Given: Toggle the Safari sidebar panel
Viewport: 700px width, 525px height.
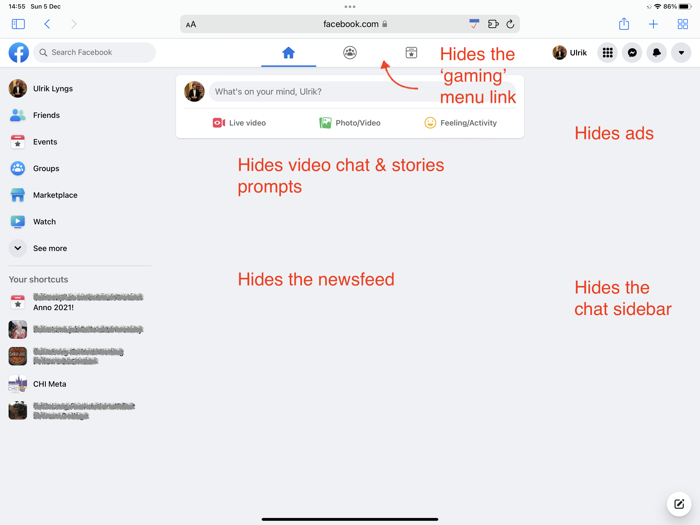Looking at the screenshot, I should pyautogui.click(x=18, y=24).
